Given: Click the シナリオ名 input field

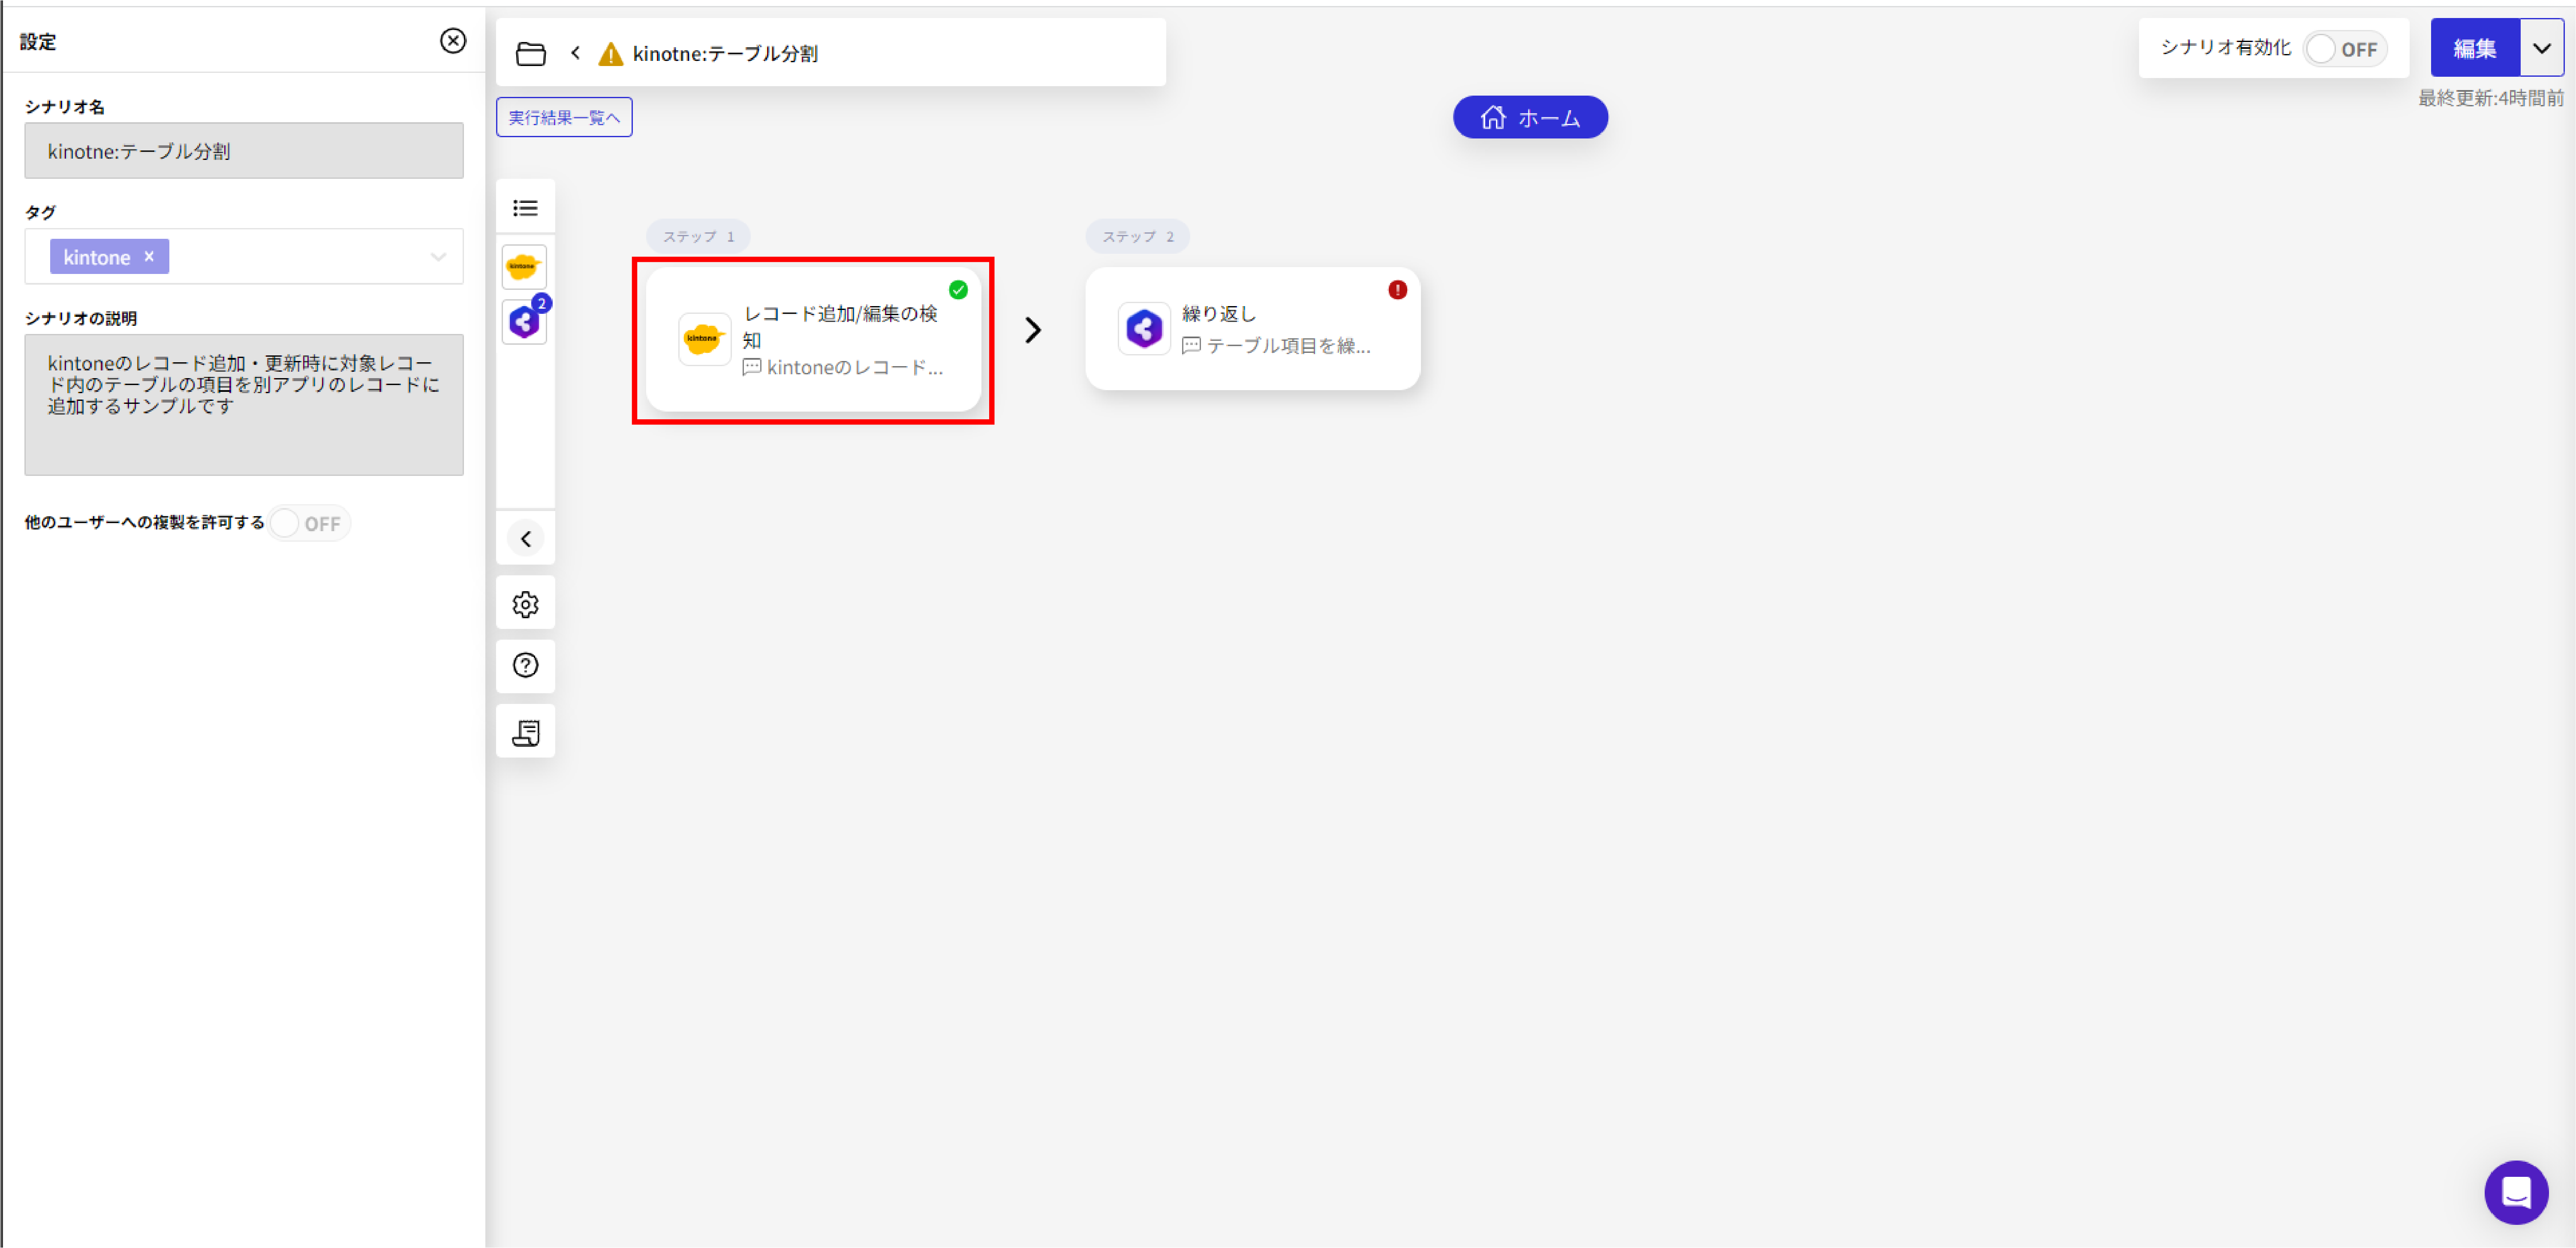Looking at the screenshot, I should pyautogui.click(x=244, y=151).
